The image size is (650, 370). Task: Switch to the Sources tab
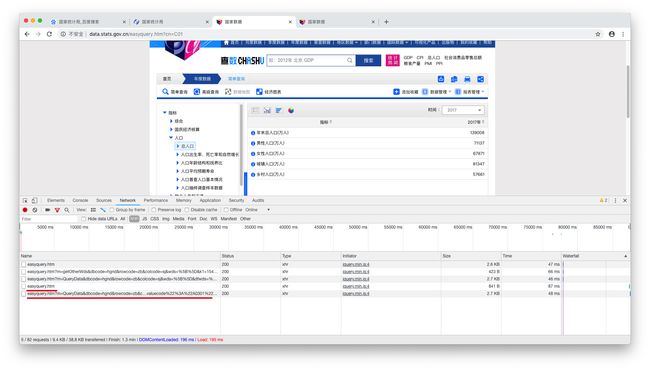coord(104,201)
